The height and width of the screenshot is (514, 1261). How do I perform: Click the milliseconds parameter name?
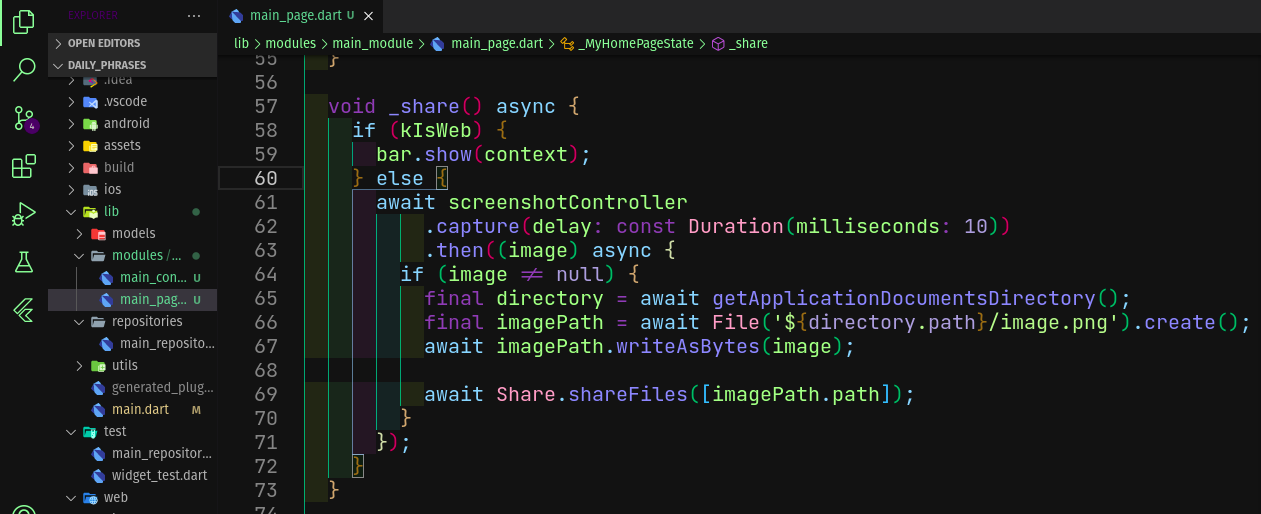868,226
